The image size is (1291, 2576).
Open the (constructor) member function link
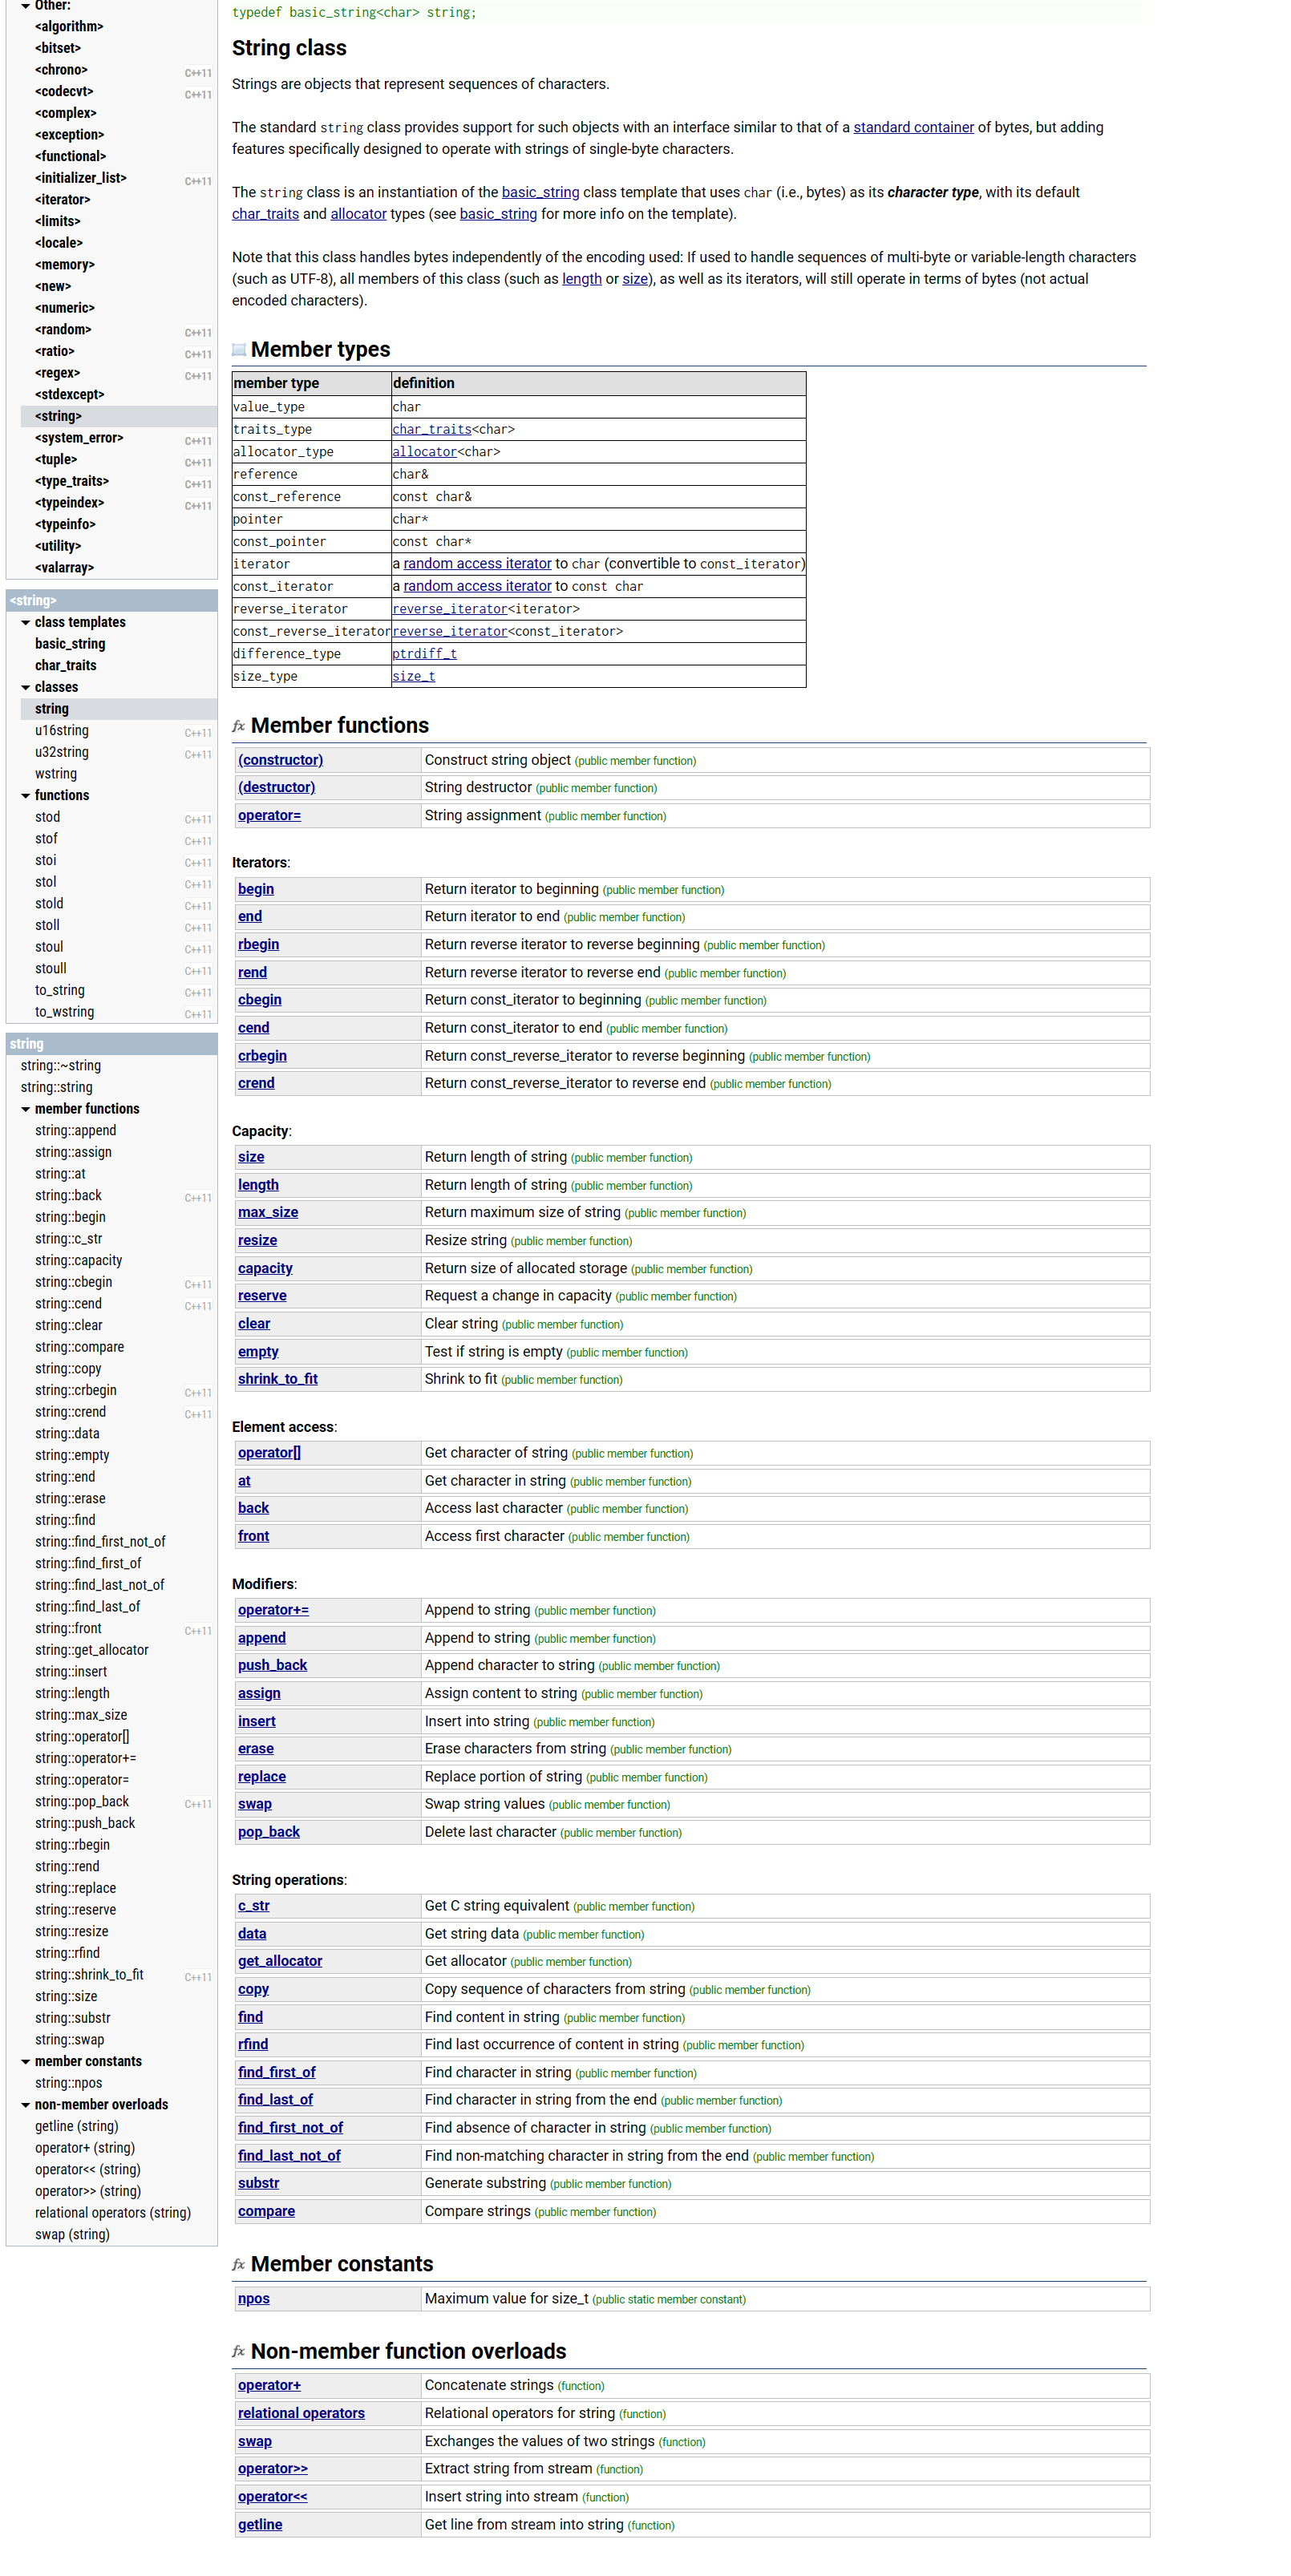280,760
